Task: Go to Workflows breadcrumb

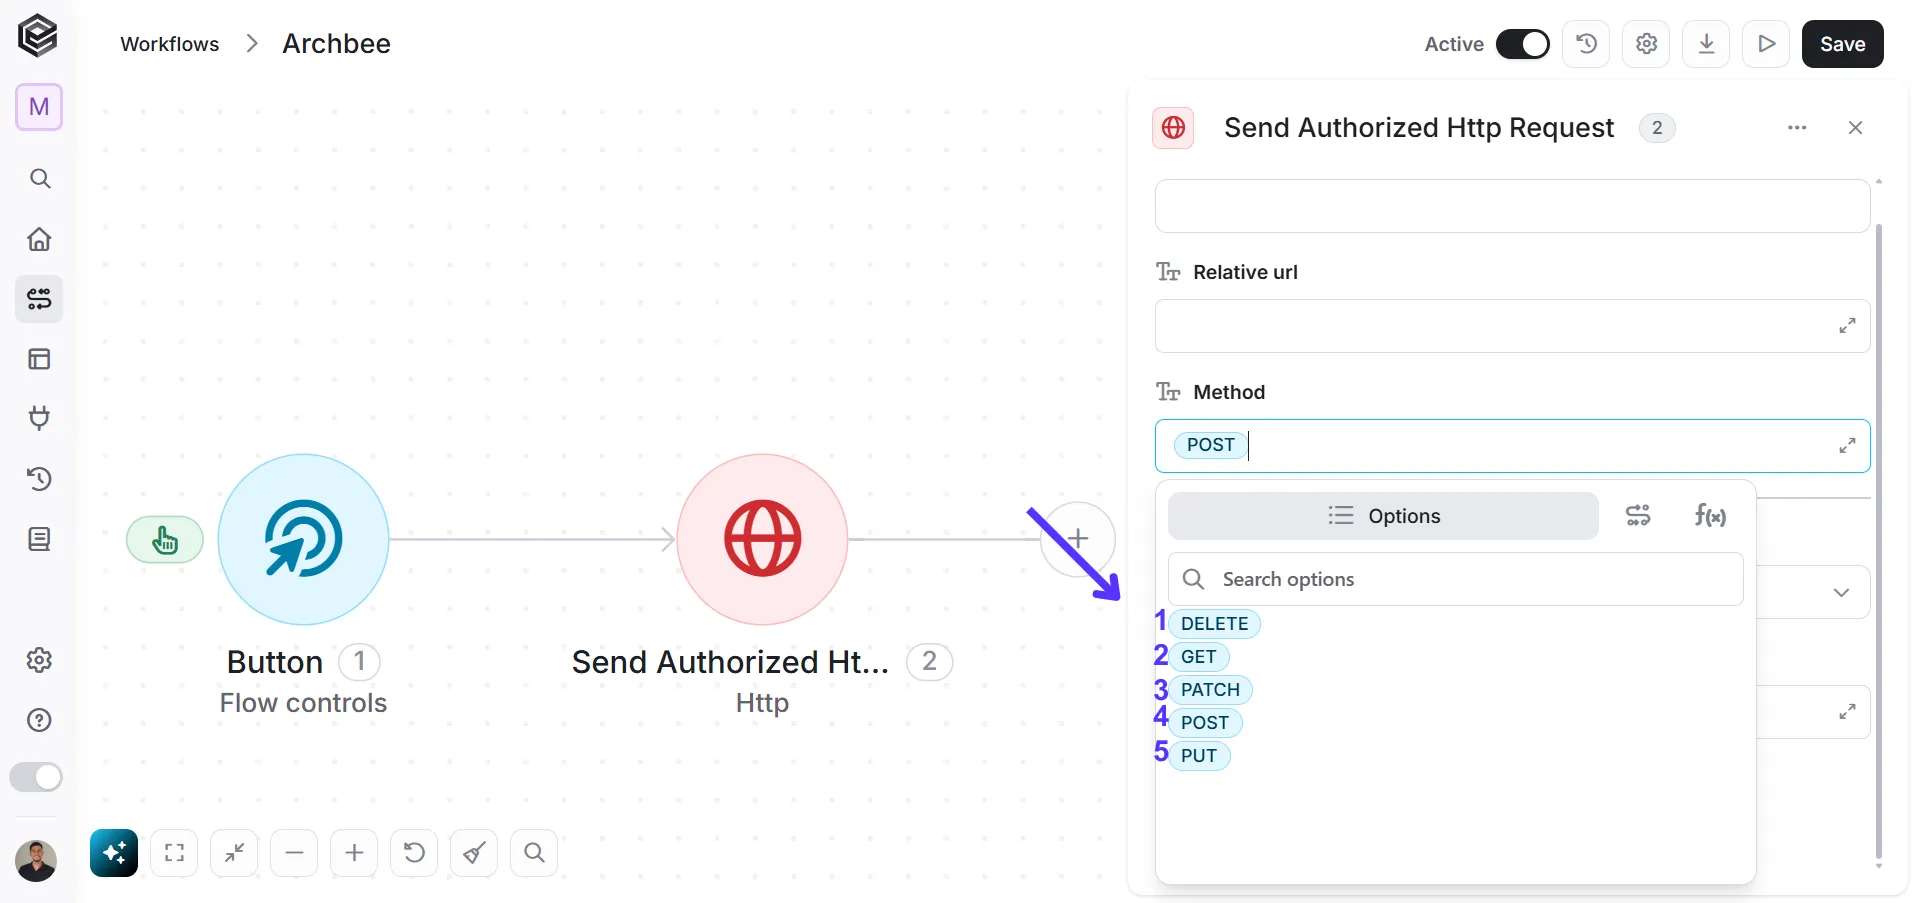Action: 169,44
